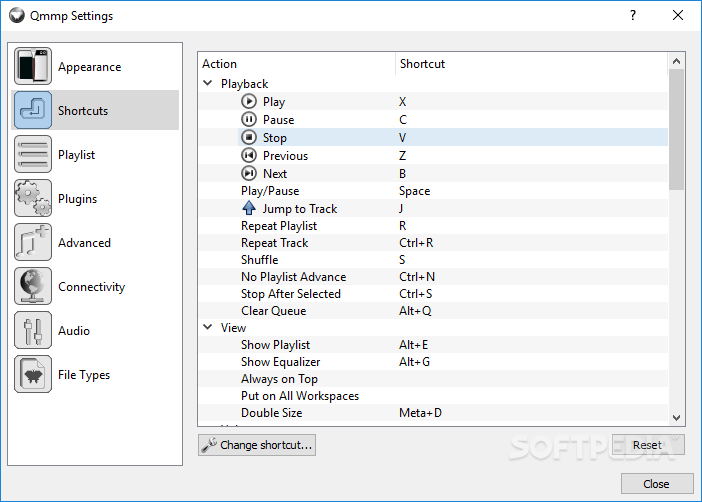This screenshot has width=702, height=502.
Task: Select the Double Size row
Action: [433, 413]
